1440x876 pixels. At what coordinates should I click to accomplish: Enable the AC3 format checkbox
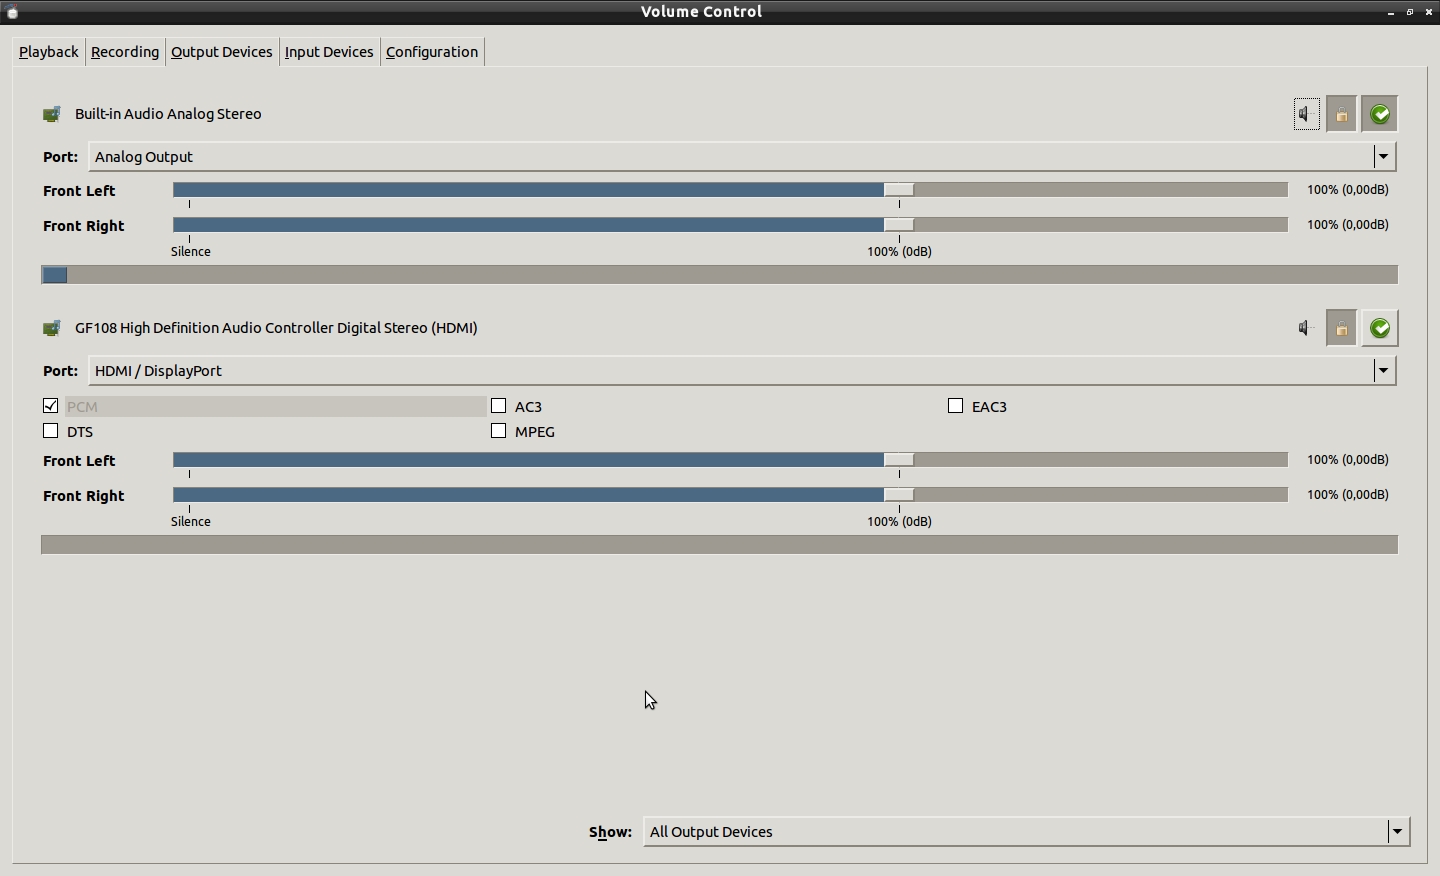[499, 406]
